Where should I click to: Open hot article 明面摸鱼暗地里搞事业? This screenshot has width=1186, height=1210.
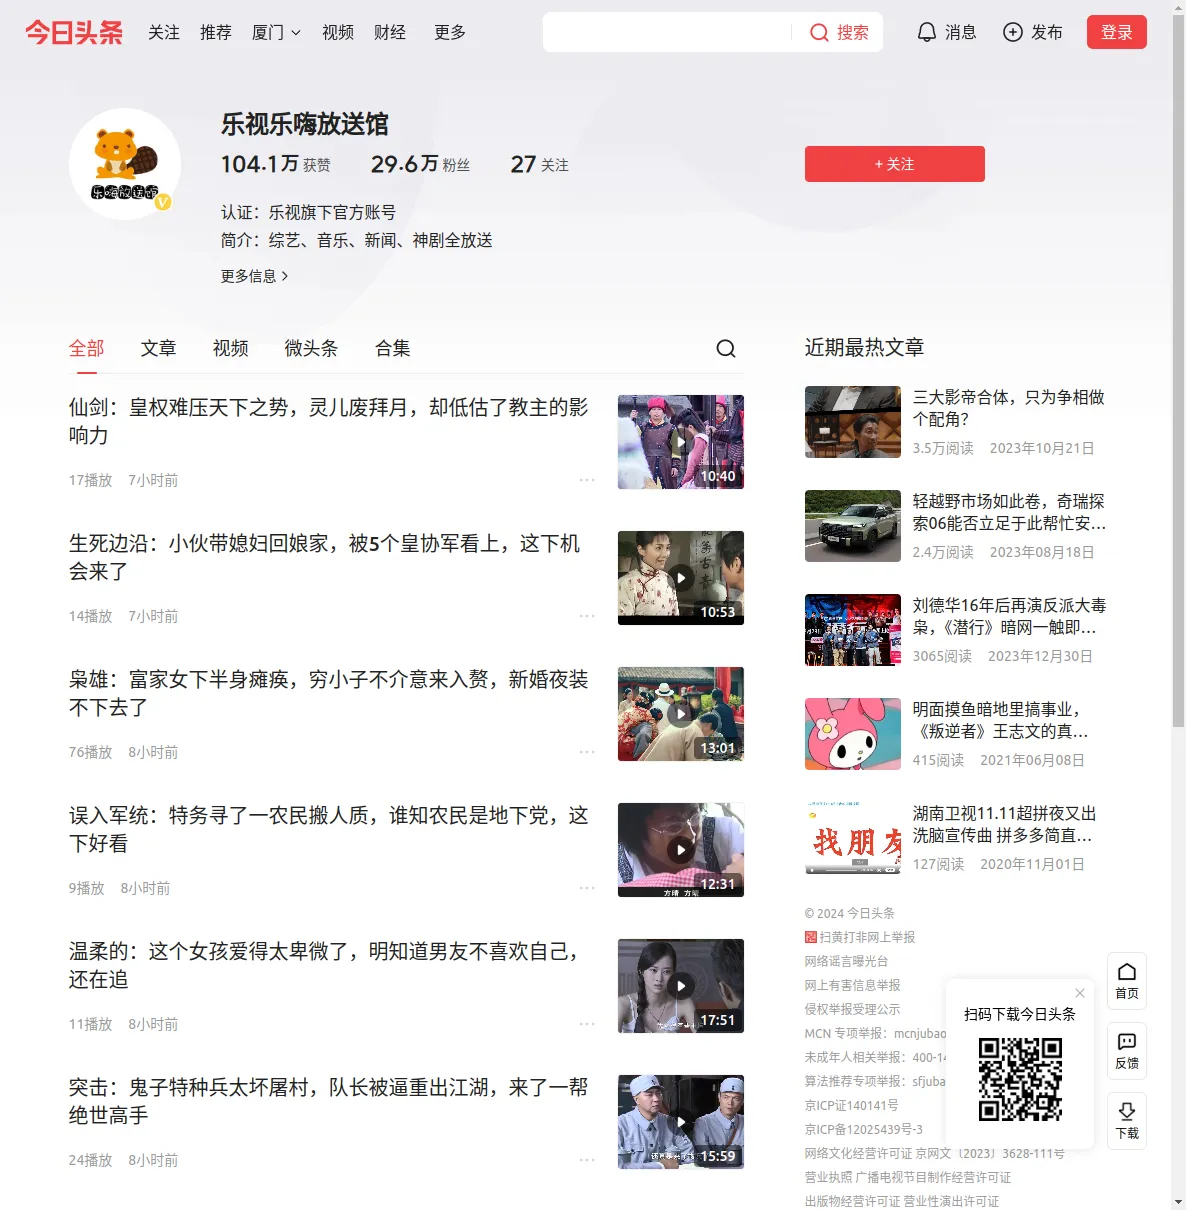1001,720
